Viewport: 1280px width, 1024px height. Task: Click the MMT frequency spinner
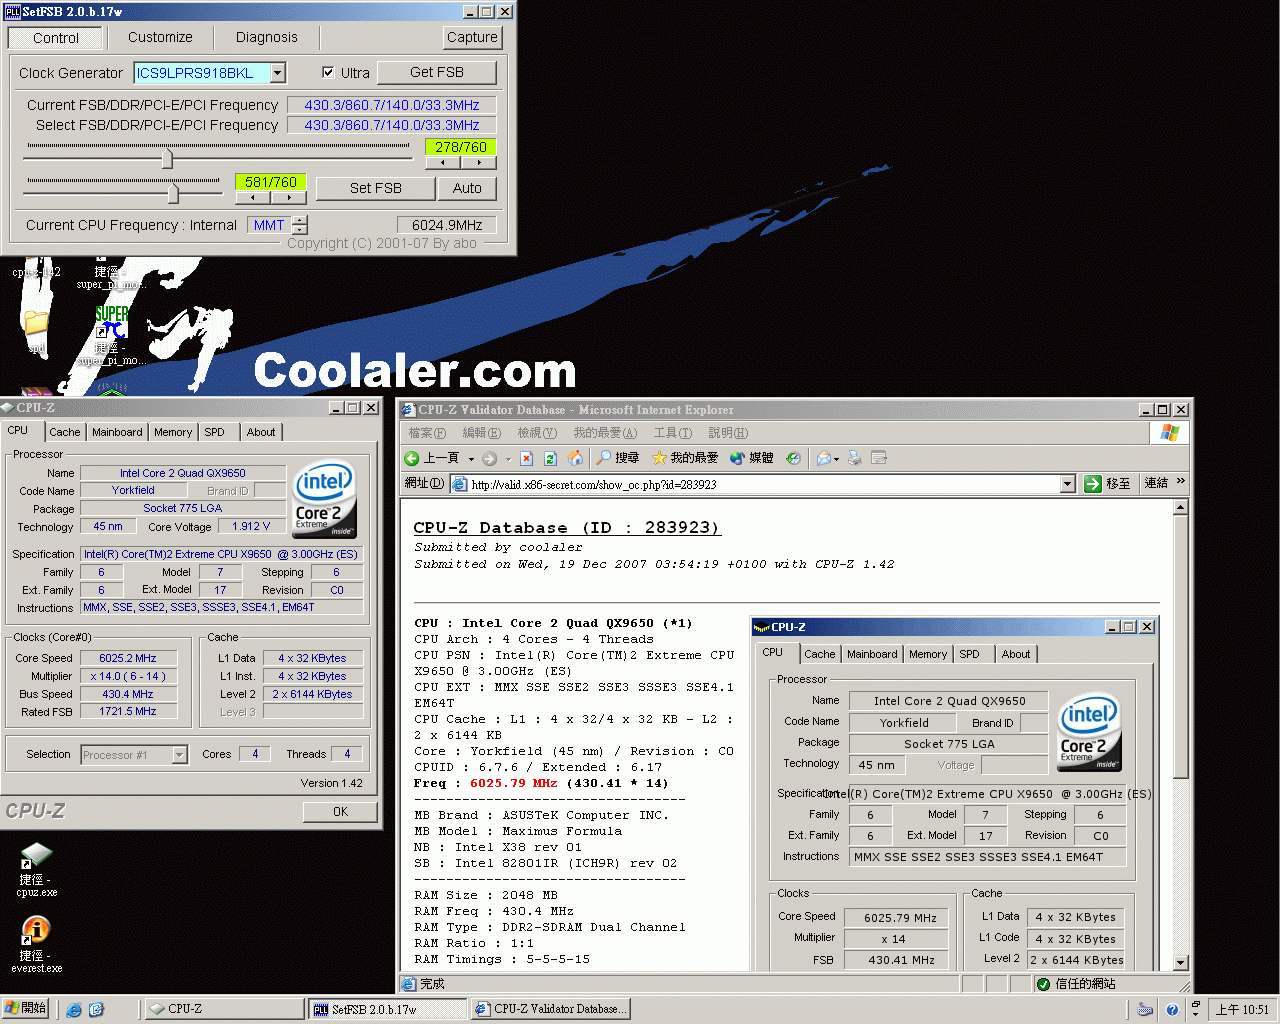point(300,225)
